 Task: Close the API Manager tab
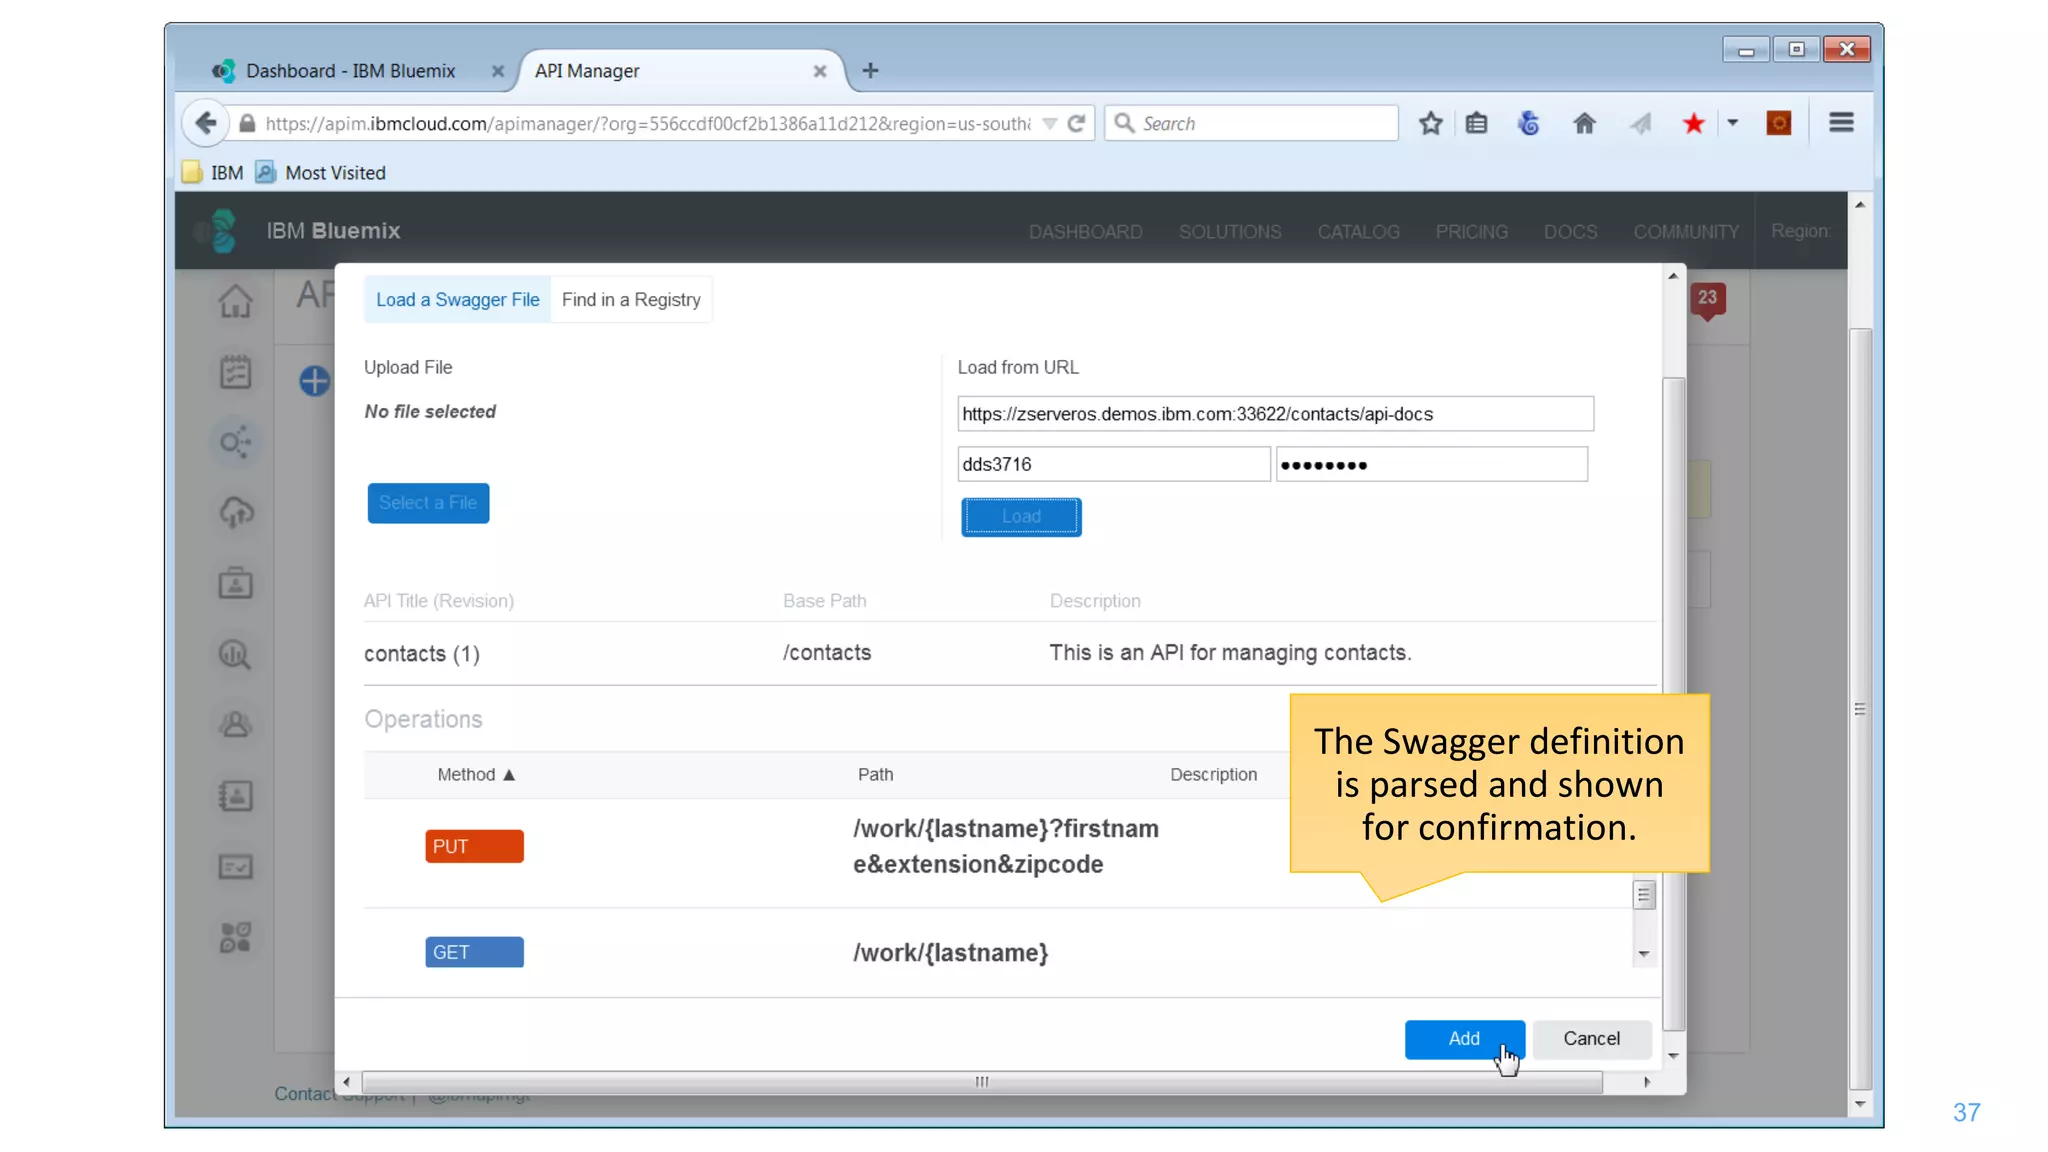tap(819, 71)
